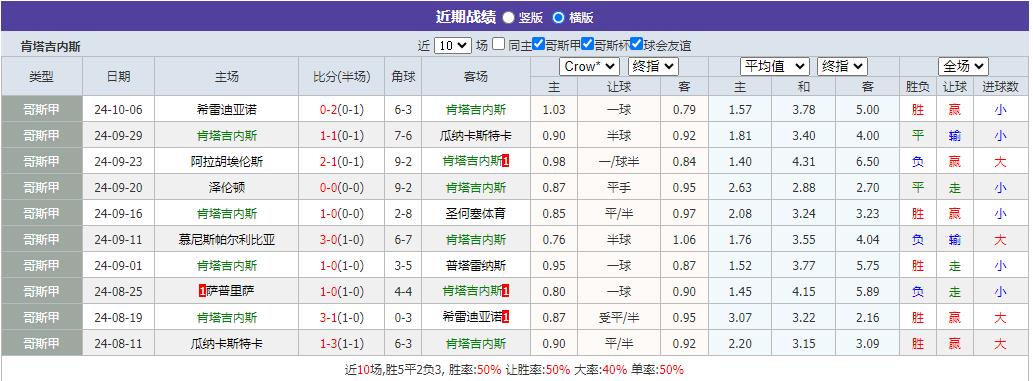Click 大 goals result in 24-08-11 row
Screen dimensions: 1033x381
tap(1000, 343)
